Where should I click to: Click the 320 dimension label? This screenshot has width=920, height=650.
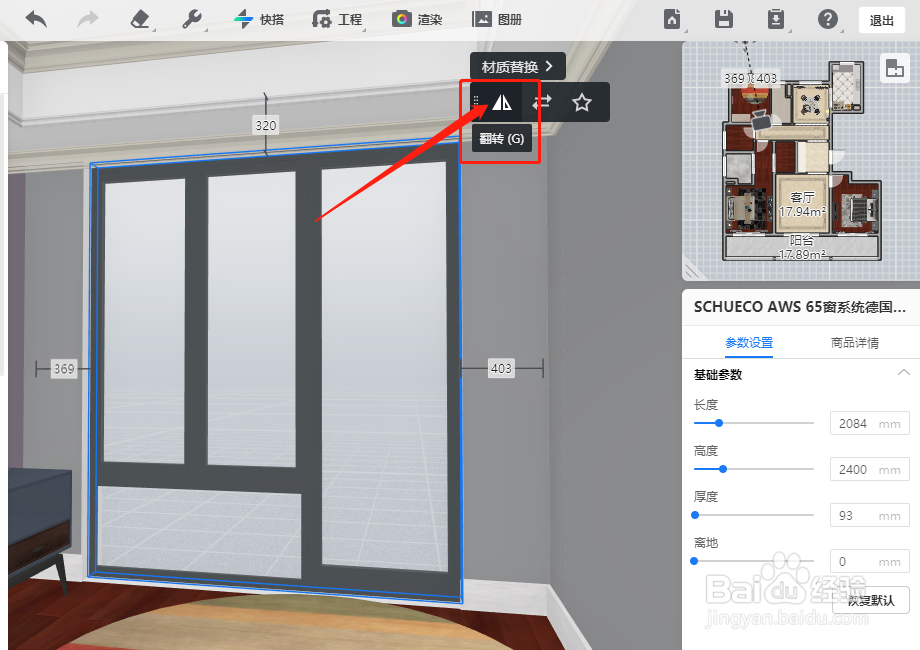pyautogui.click(x=266, y=125)
